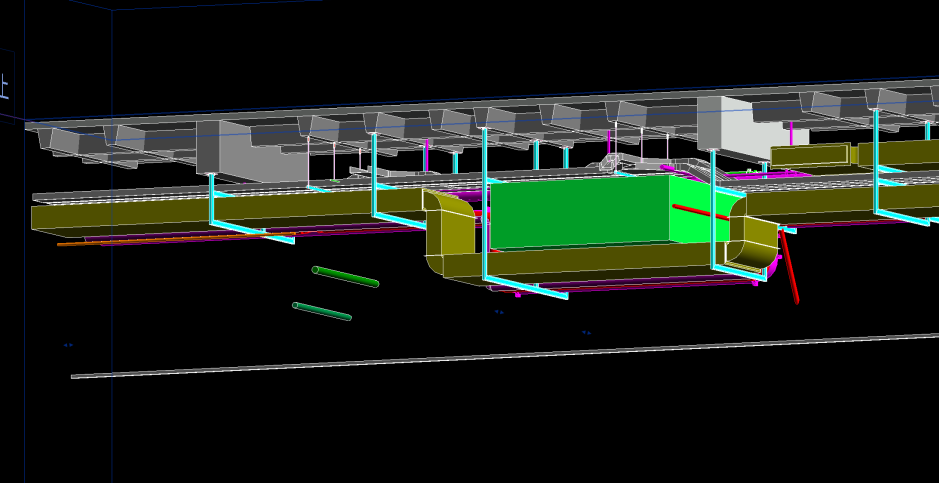Select the short olive duct at upper right
Viewport: 939px width, 483px height.
810,155
